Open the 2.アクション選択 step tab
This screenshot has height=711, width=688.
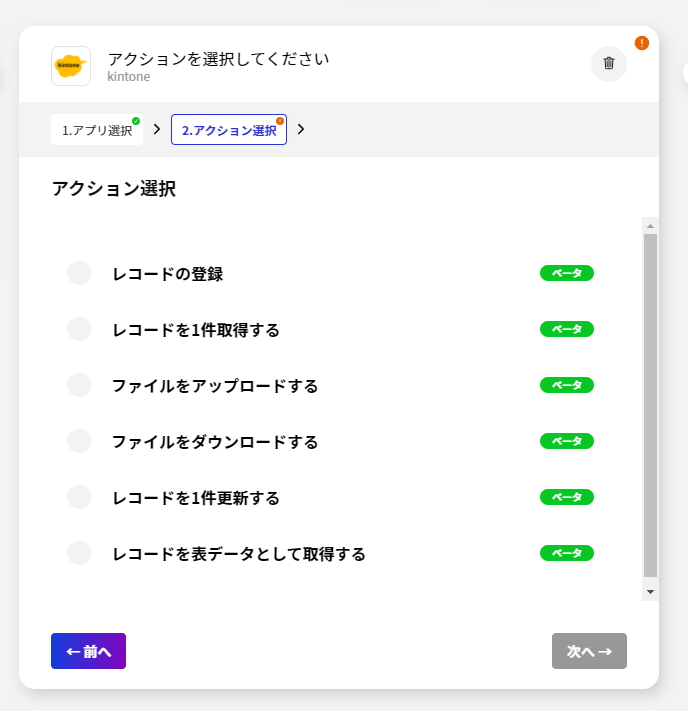coord(228,130)
